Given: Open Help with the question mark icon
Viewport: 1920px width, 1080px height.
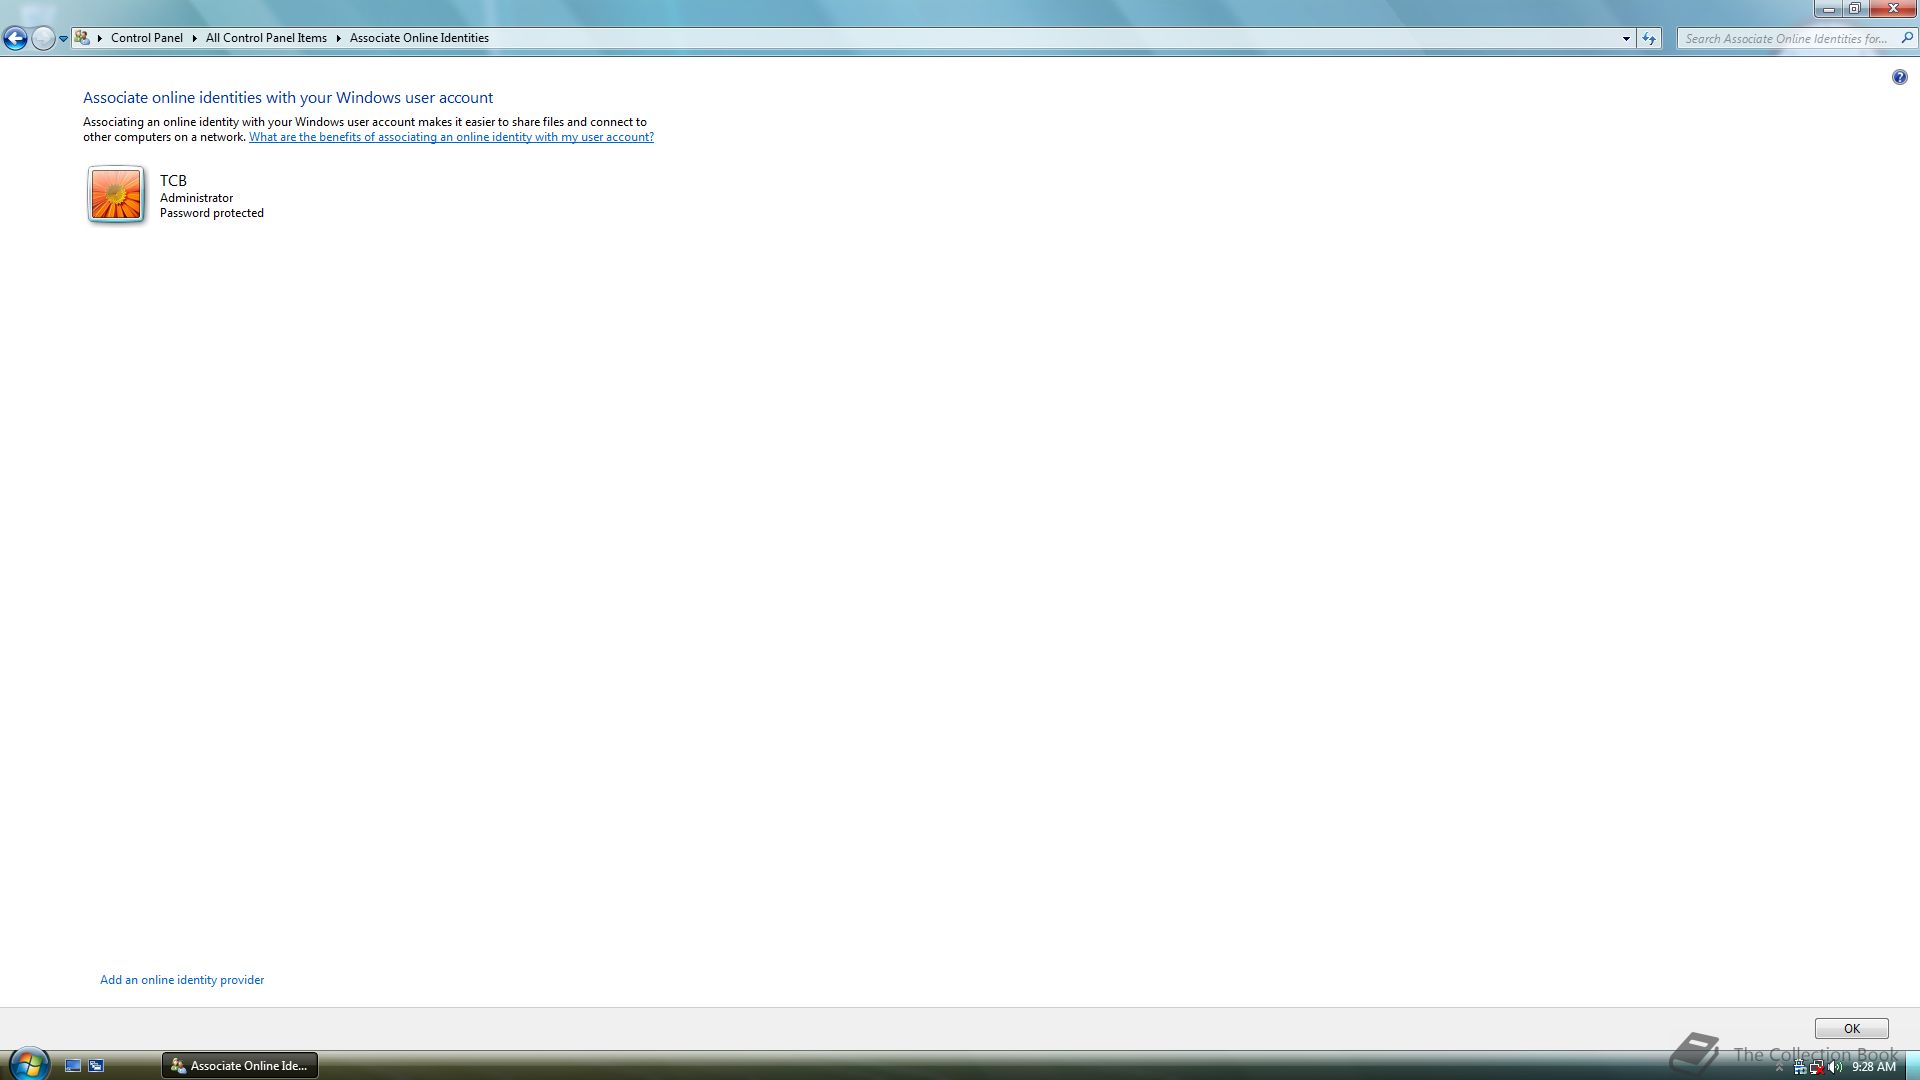Looking at the screenshot, I should pyautogui.click(x=1899, y=77).
